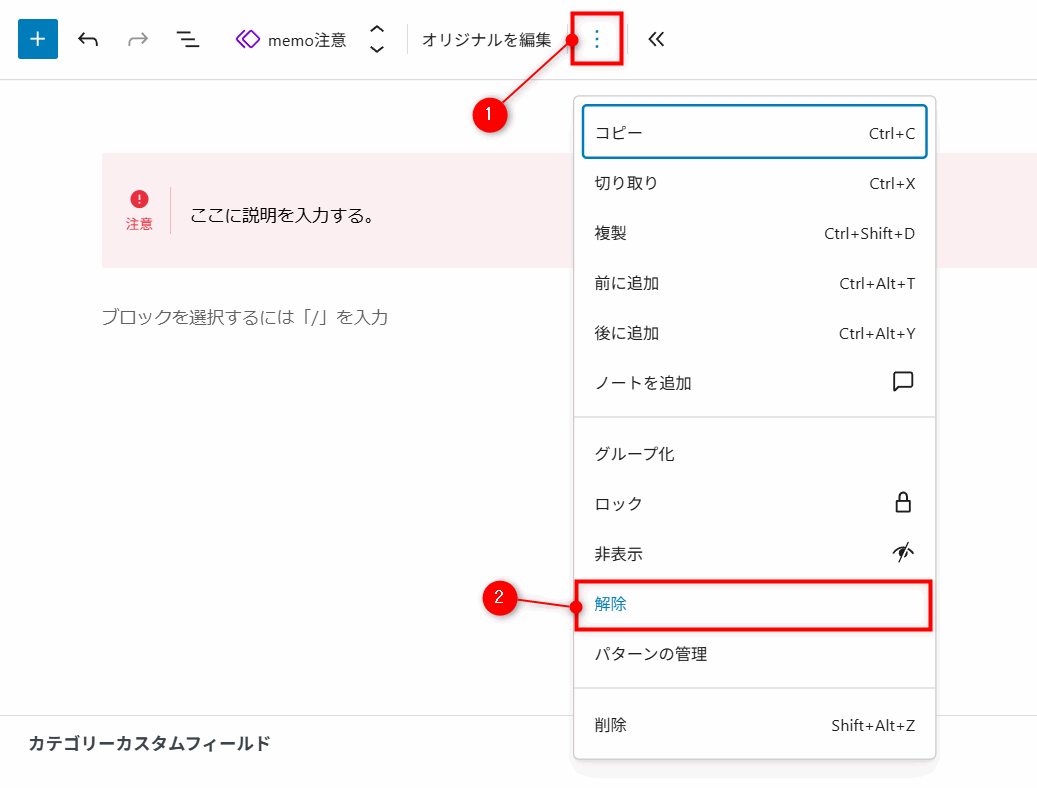
Task: Delete the block with 削除
Action: pos(754,725)
